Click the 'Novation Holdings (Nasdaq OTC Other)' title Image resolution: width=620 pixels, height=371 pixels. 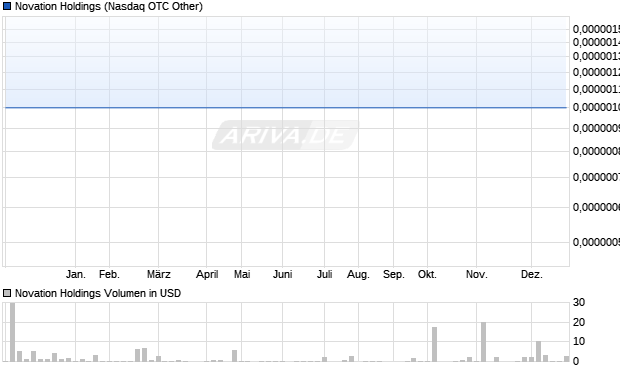coord(109,7)
